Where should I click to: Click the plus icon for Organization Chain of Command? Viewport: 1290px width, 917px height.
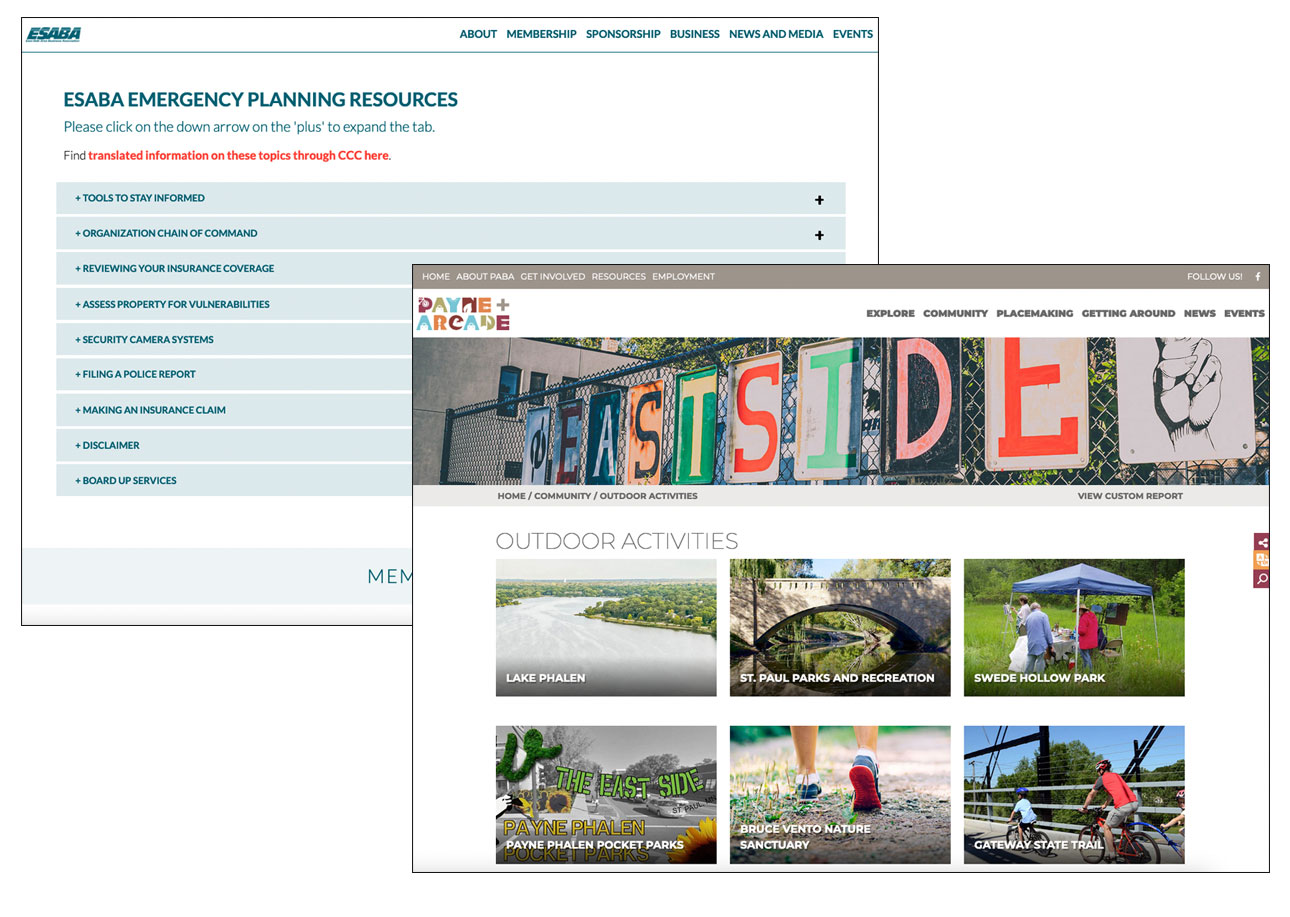point(819,235)
